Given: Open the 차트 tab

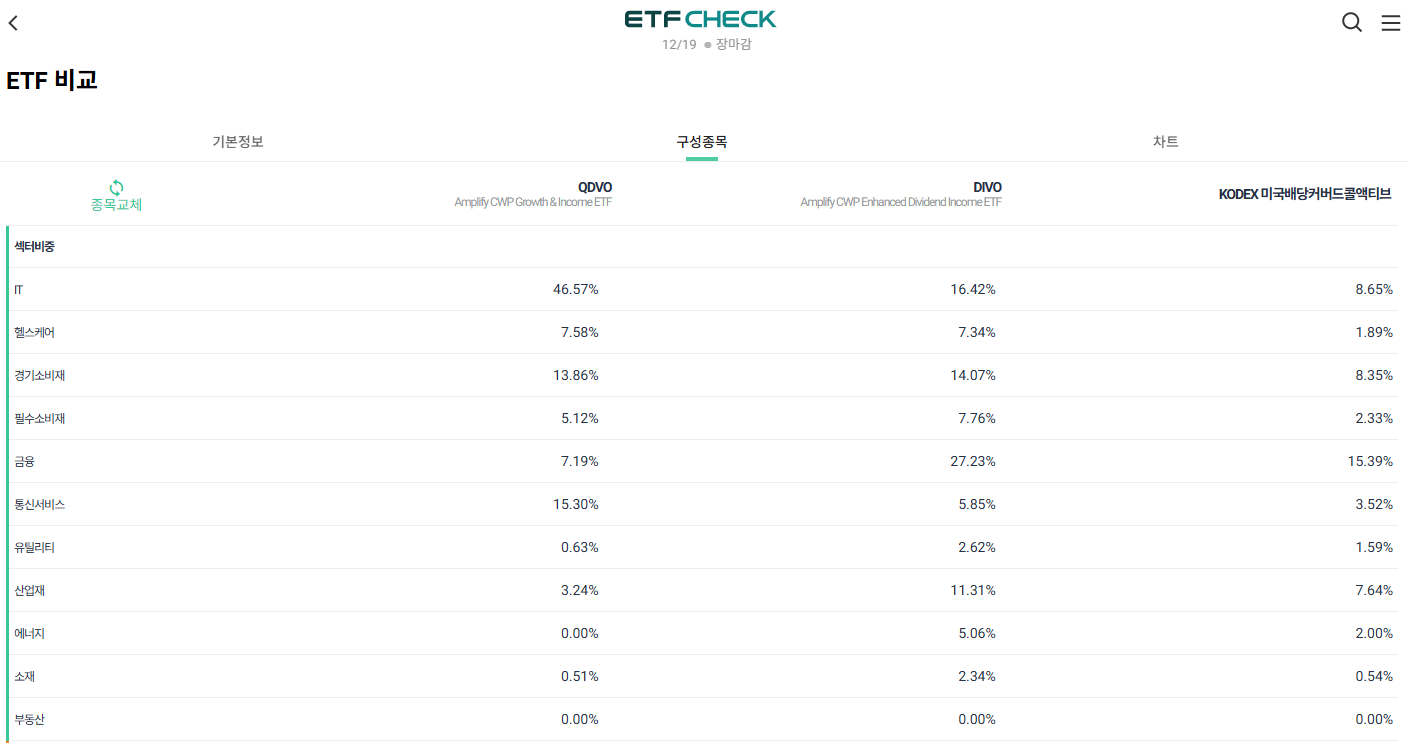Looking at the screenshot, I should point(1166,142).
